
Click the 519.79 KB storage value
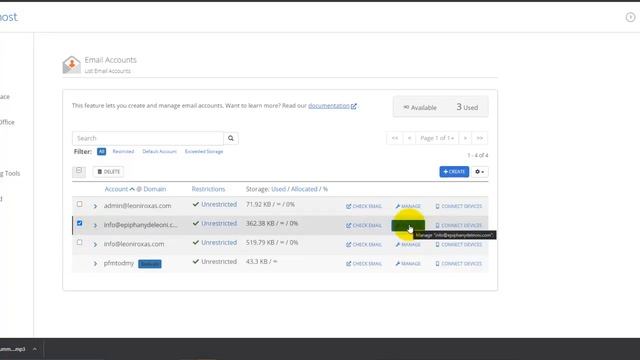pyautogui.click(x=257, y=242)
